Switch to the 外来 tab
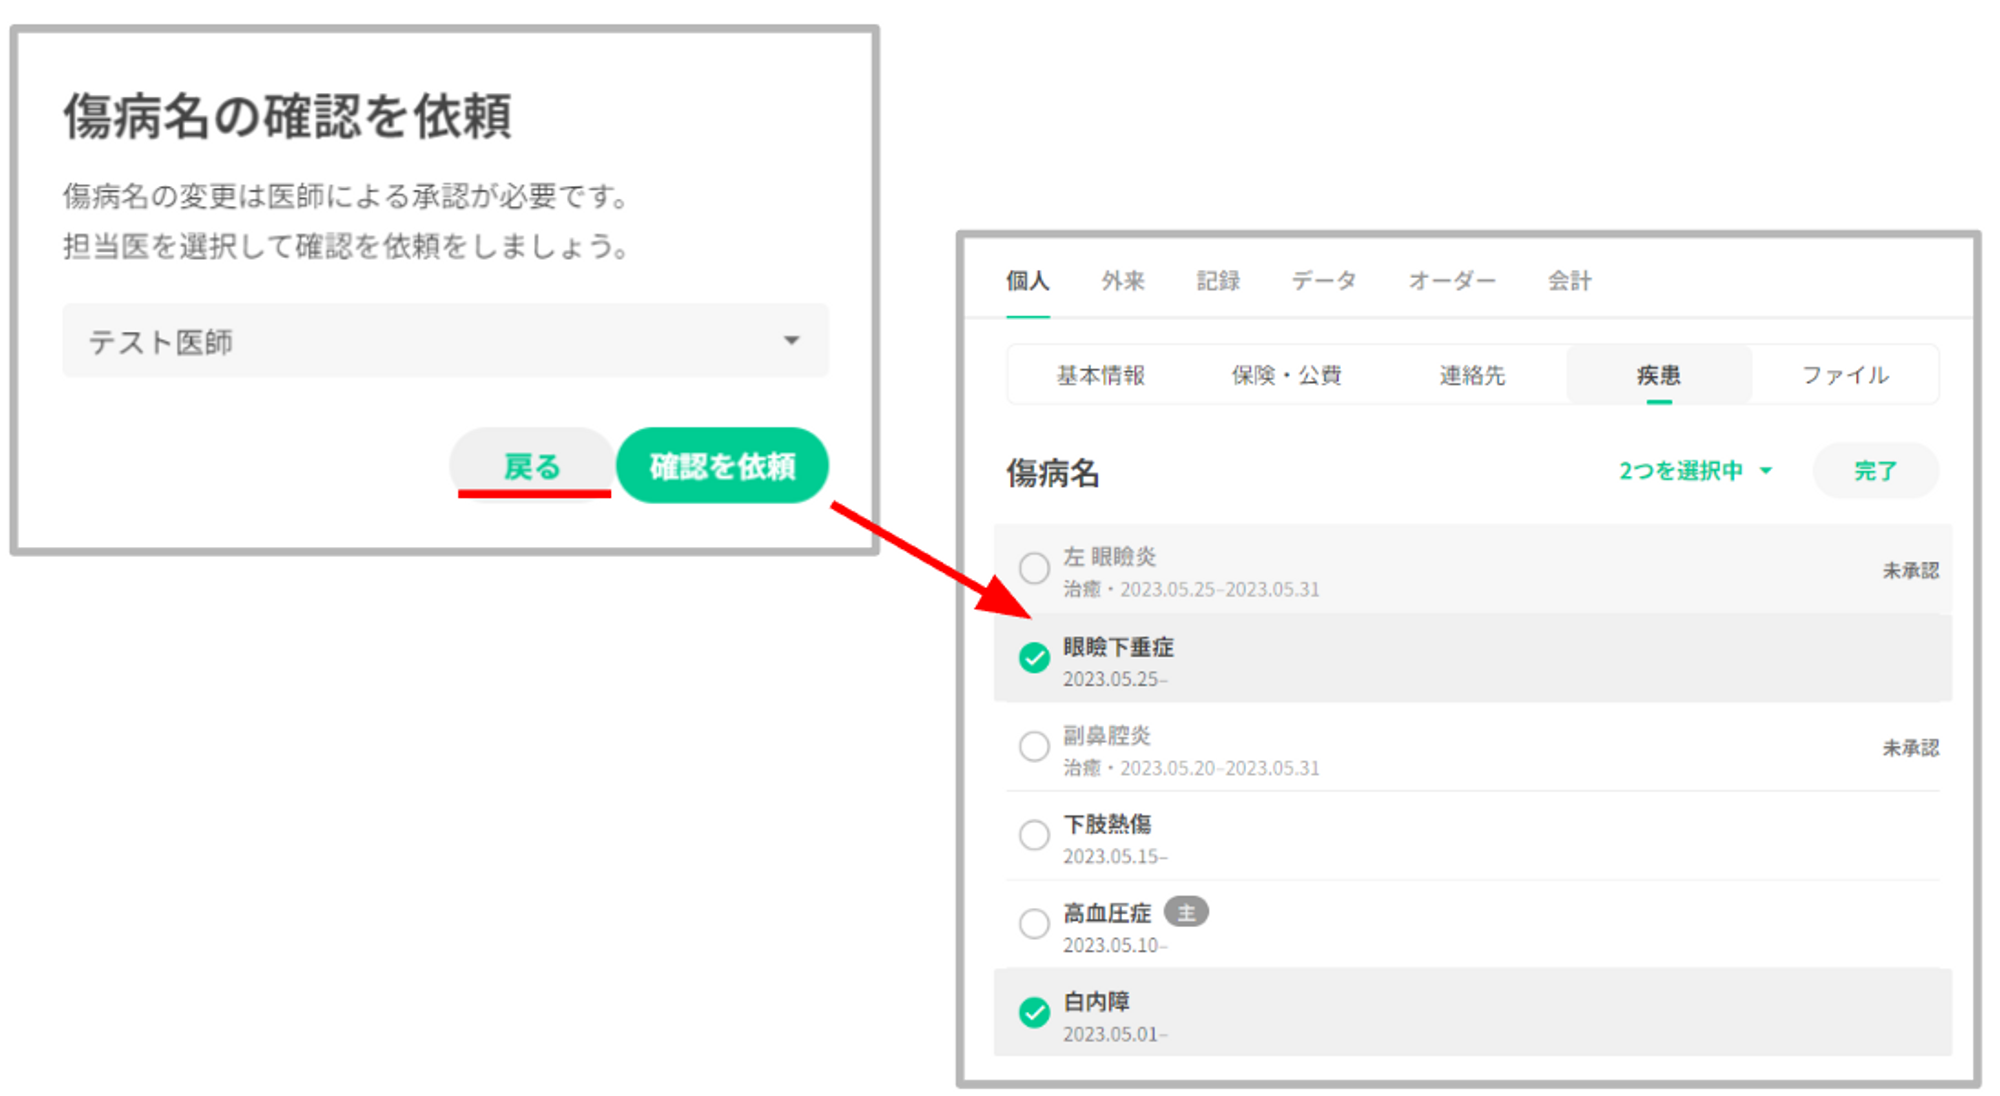This screenshot has width=2000, height=1096. coord(1123,281)
